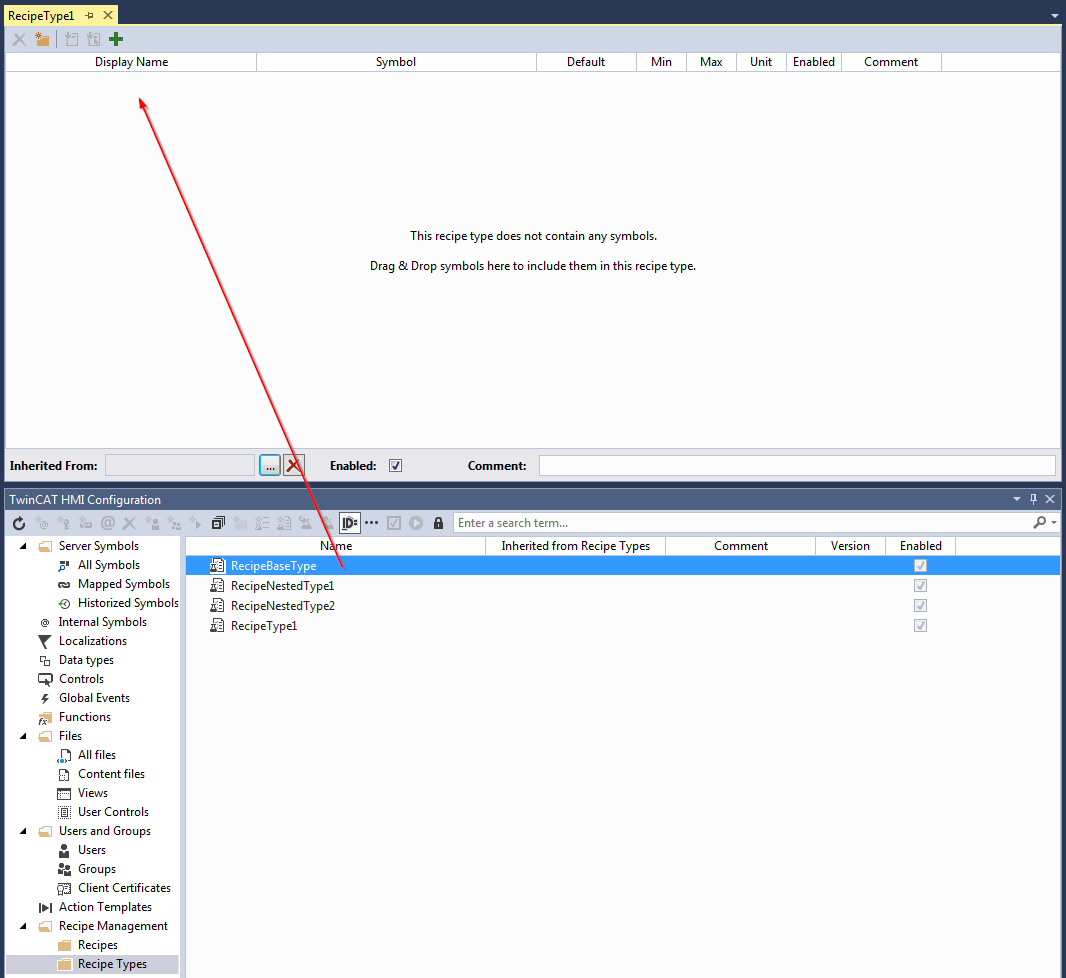The height and width of the screenshot is (978, 1066).
Task: Click the grey X delete icon in HMI toolbar
Action: pyautogui.click(x=129, y=523)
